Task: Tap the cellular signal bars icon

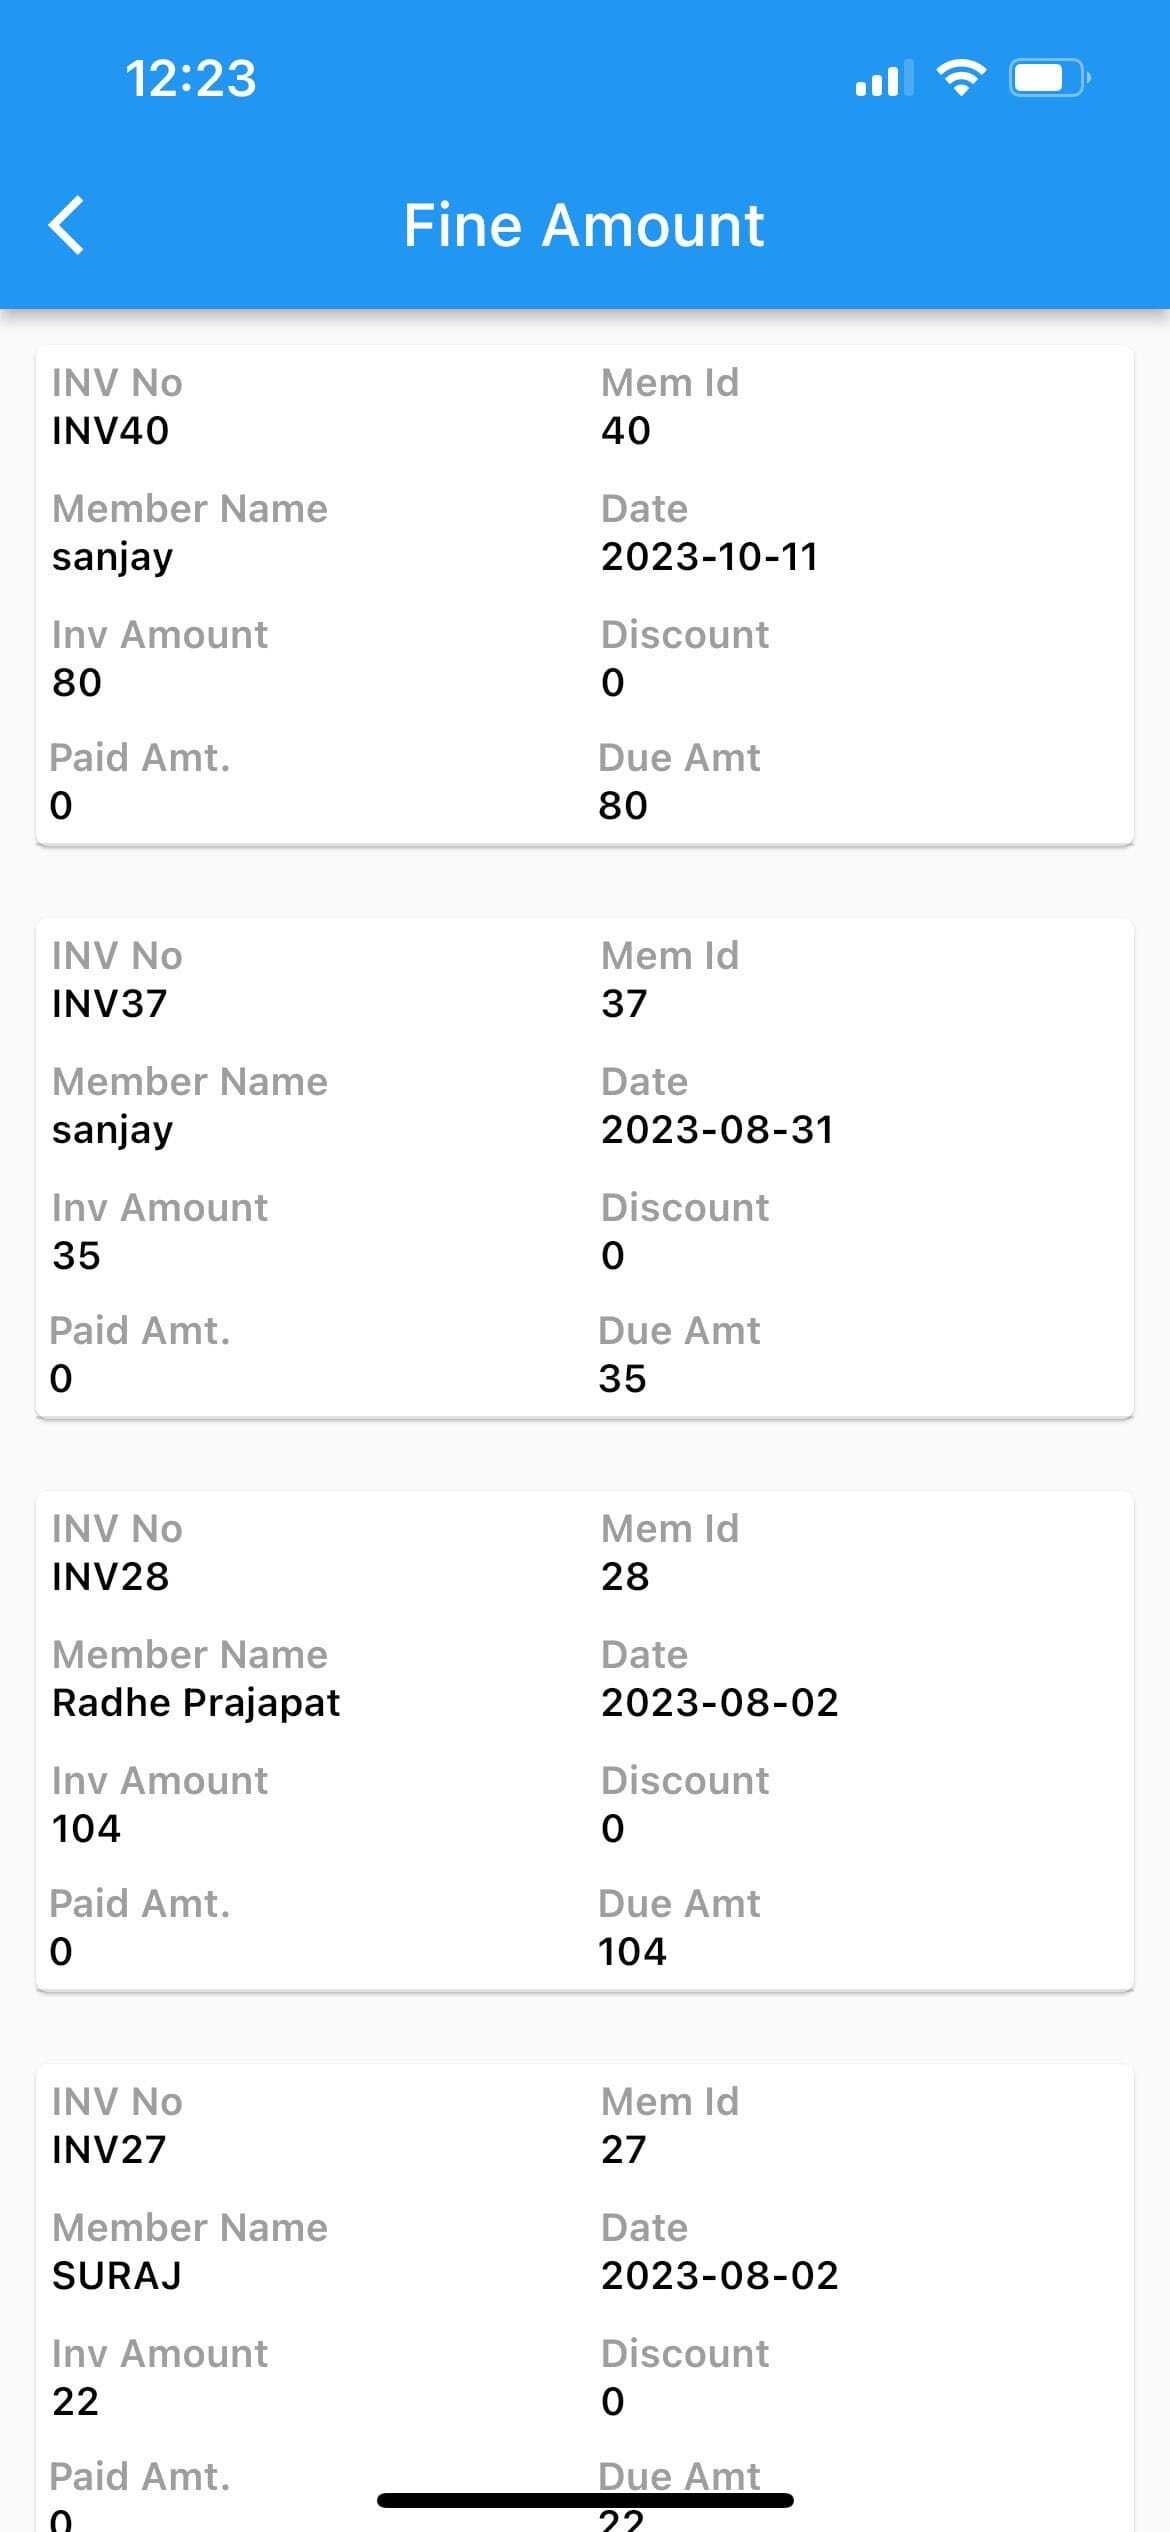Action: pos(884,78)
